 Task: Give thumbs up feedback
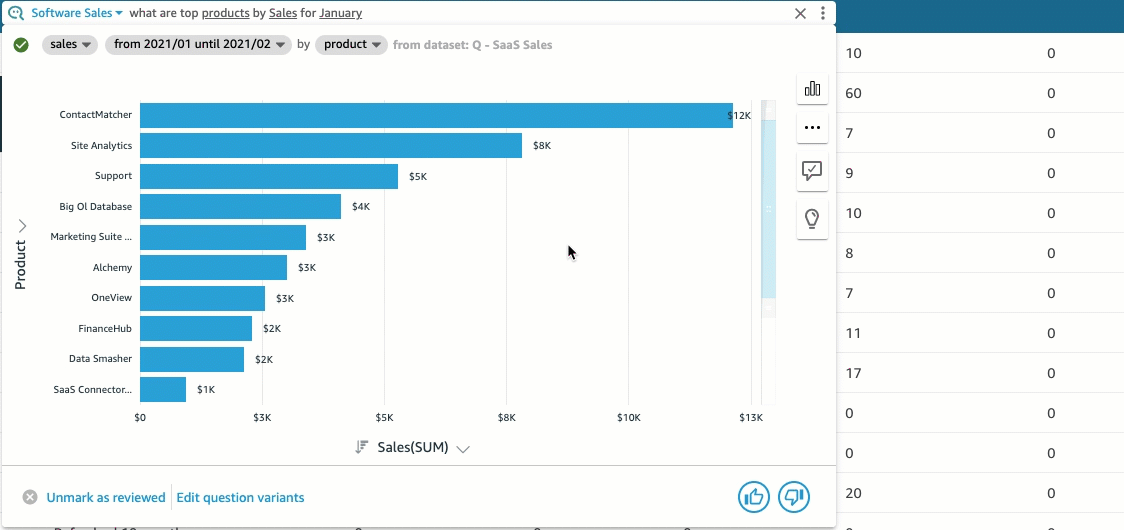coord(753,497)
